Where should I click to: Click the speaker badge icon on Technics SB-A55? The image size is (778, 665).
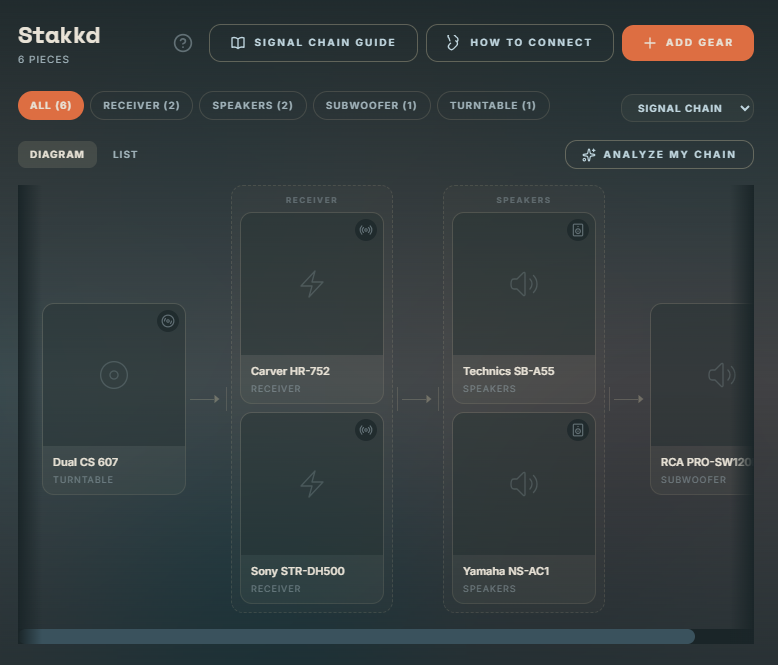(578, 230)
